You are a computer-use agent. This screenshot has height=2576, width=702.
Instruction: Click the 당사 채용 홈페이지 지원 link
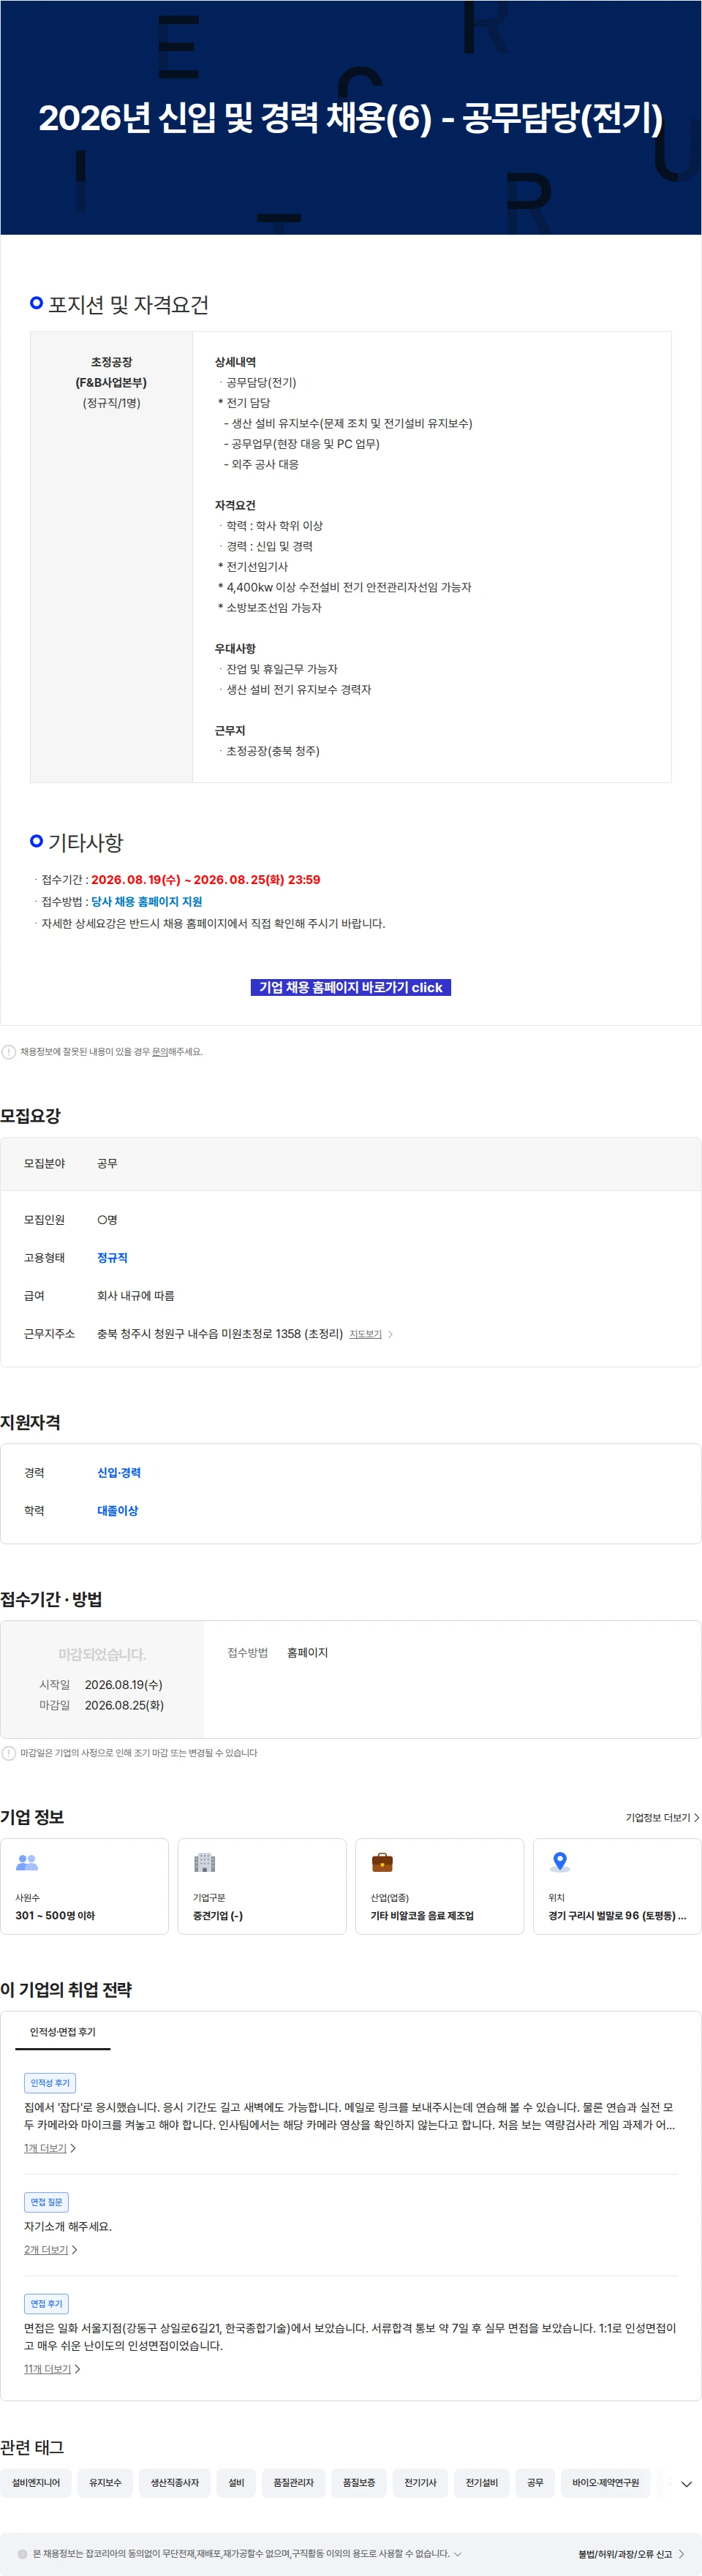click(x=146, y=902)
